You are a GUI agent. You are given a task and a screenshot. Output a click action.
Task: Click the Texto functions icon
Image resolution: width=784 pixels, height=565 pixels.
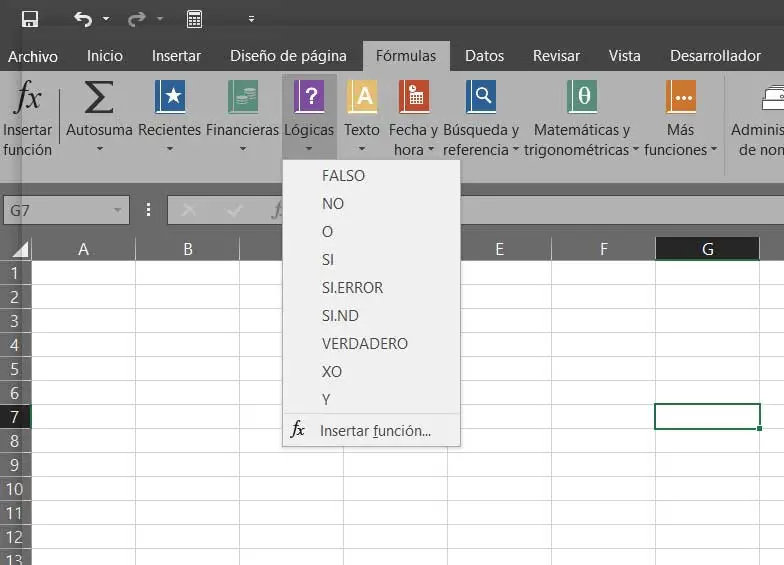click(362, 98)
